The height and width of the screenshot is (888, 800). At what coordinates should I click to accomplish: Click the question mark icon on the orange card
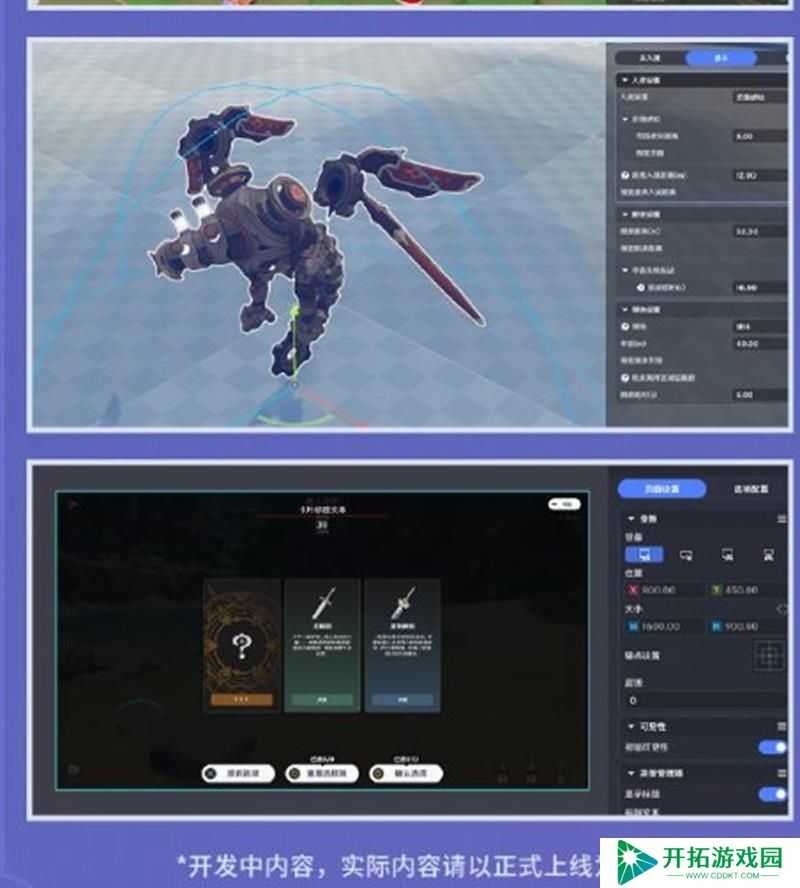pos(242,646)
